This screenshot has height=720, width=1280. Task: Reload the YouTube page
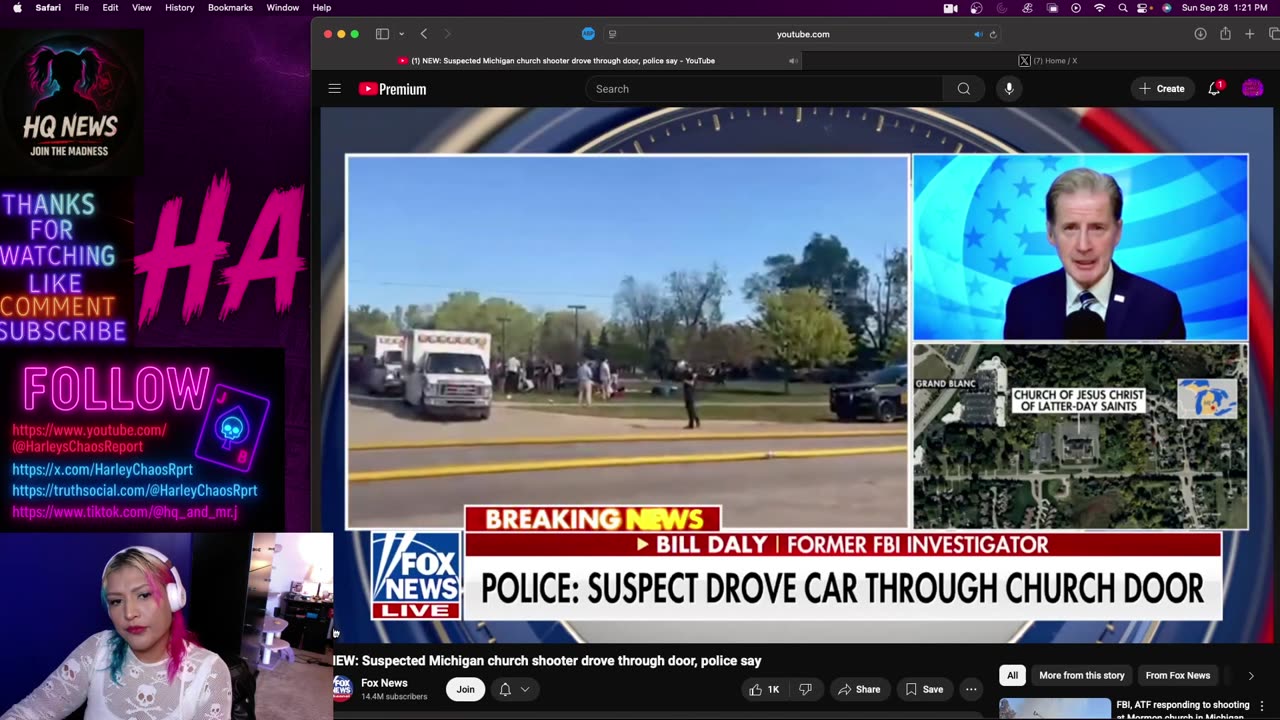993,34
